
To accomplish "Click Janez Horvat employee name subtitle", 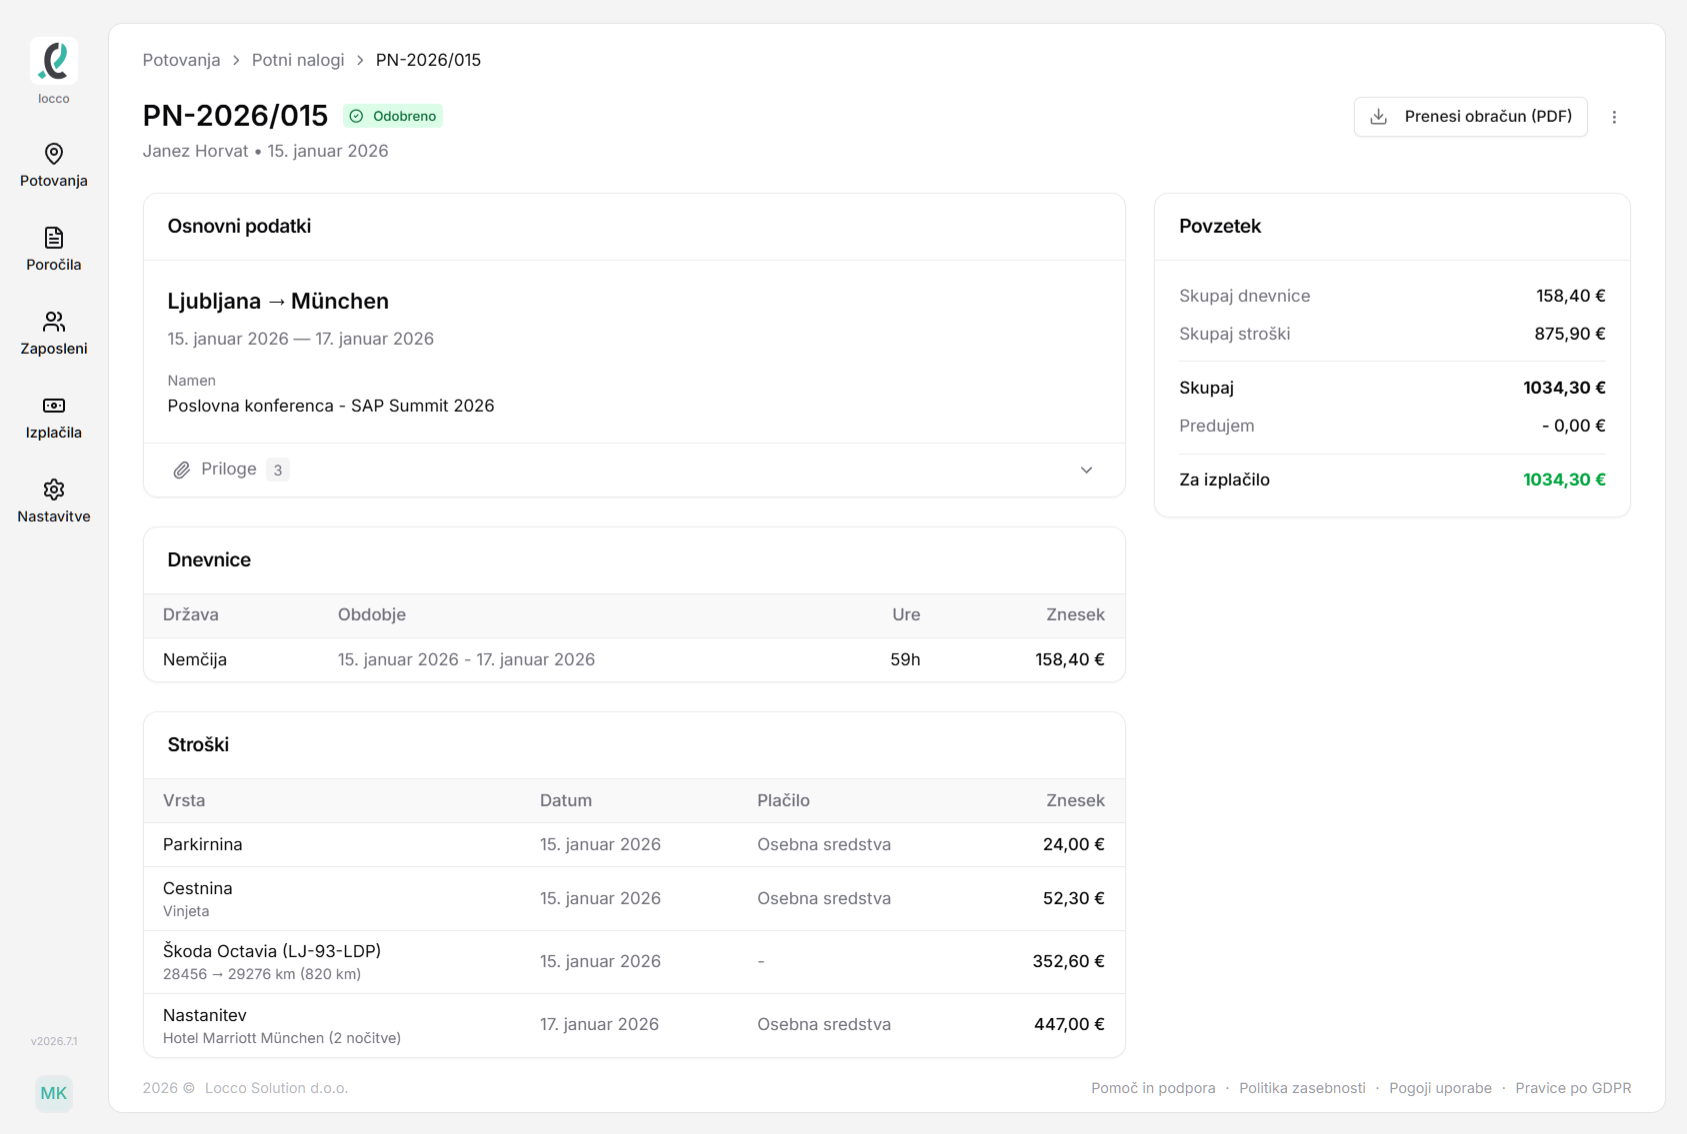I will (x=195, y=151).
